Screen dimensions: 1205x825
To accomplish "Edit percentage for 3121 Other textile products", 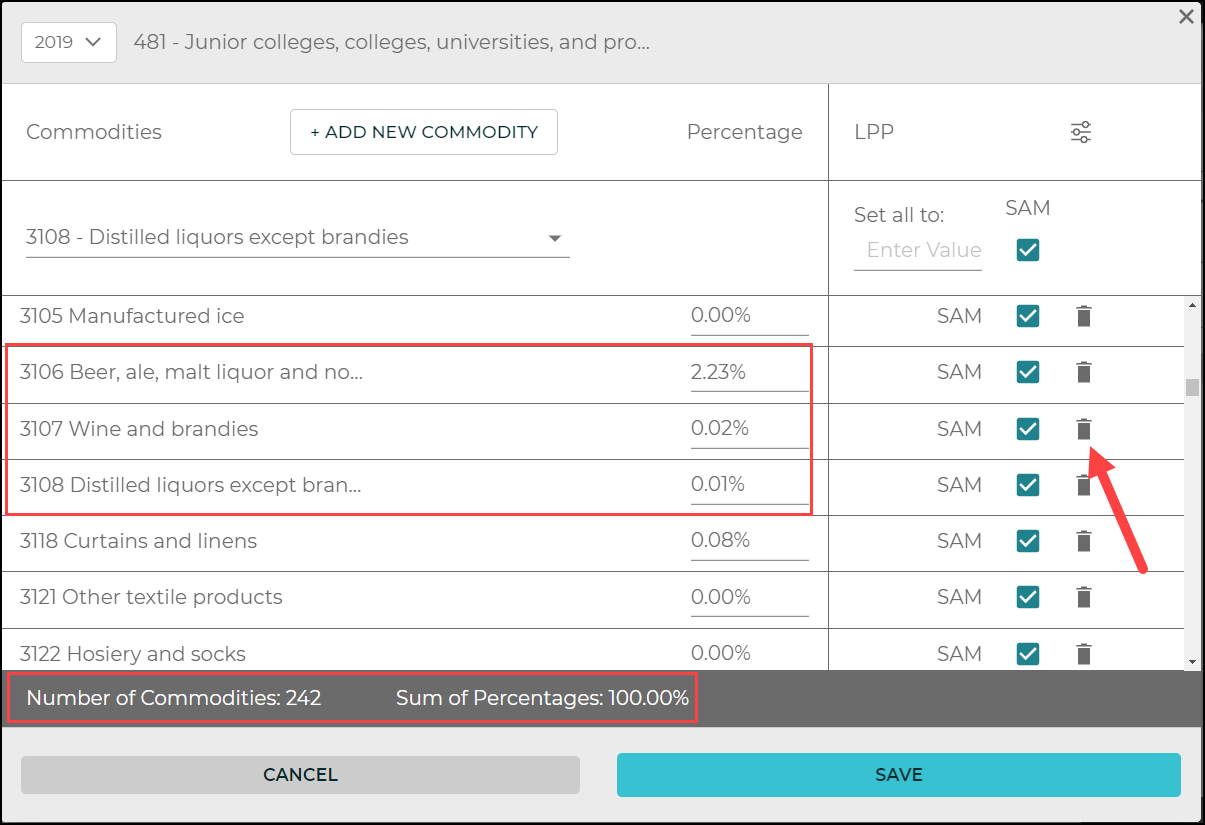I will pos(750,597).
